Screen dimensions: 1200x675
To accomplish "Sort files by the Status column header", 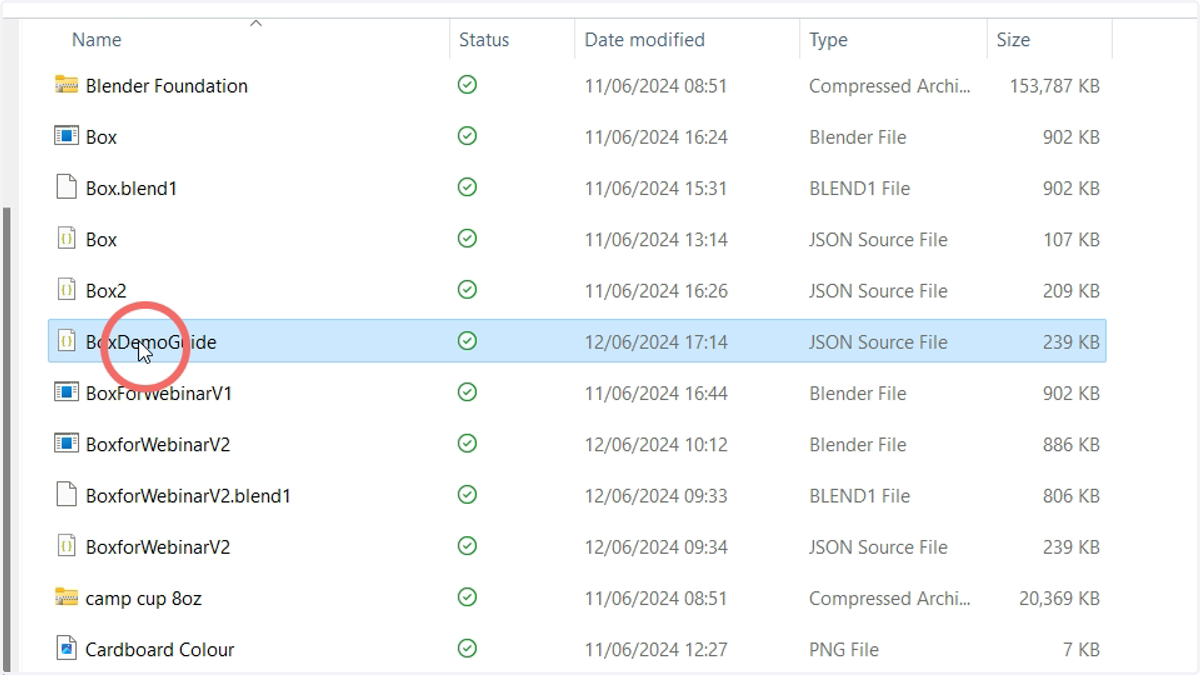I will (x=484, y=40).
